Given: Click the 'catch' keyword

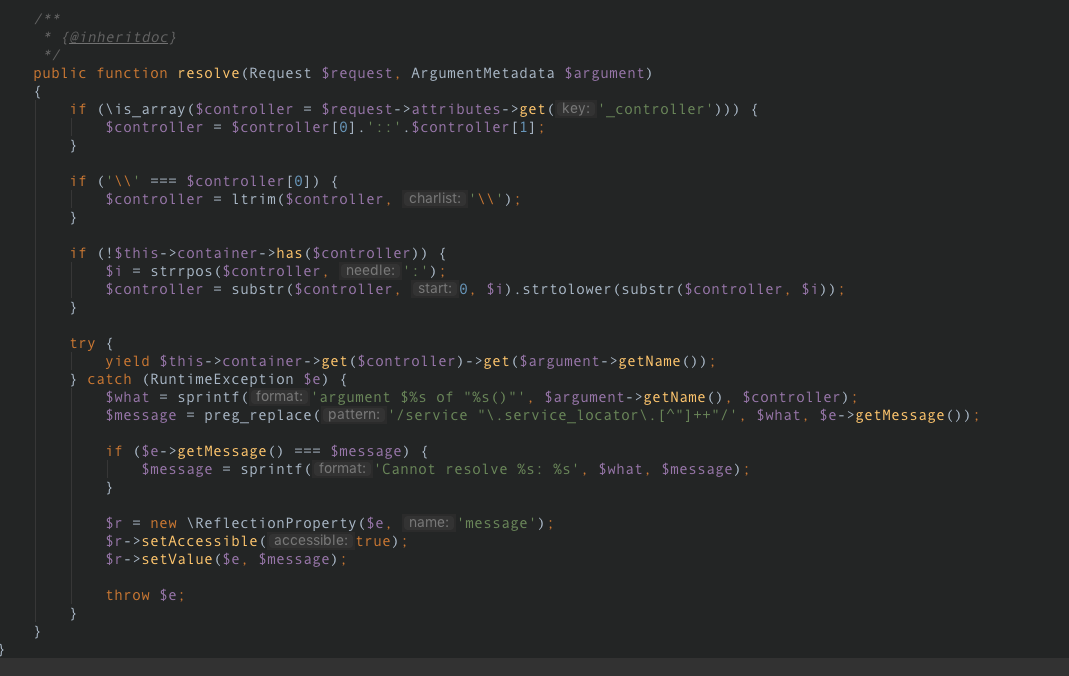Looking at the screenshot, I should [x=109, y=380].
